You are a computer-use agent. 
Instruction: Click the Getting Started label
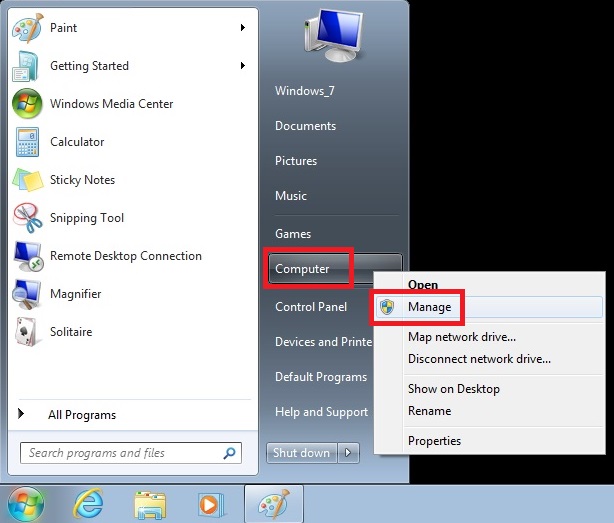click(89, 66)
